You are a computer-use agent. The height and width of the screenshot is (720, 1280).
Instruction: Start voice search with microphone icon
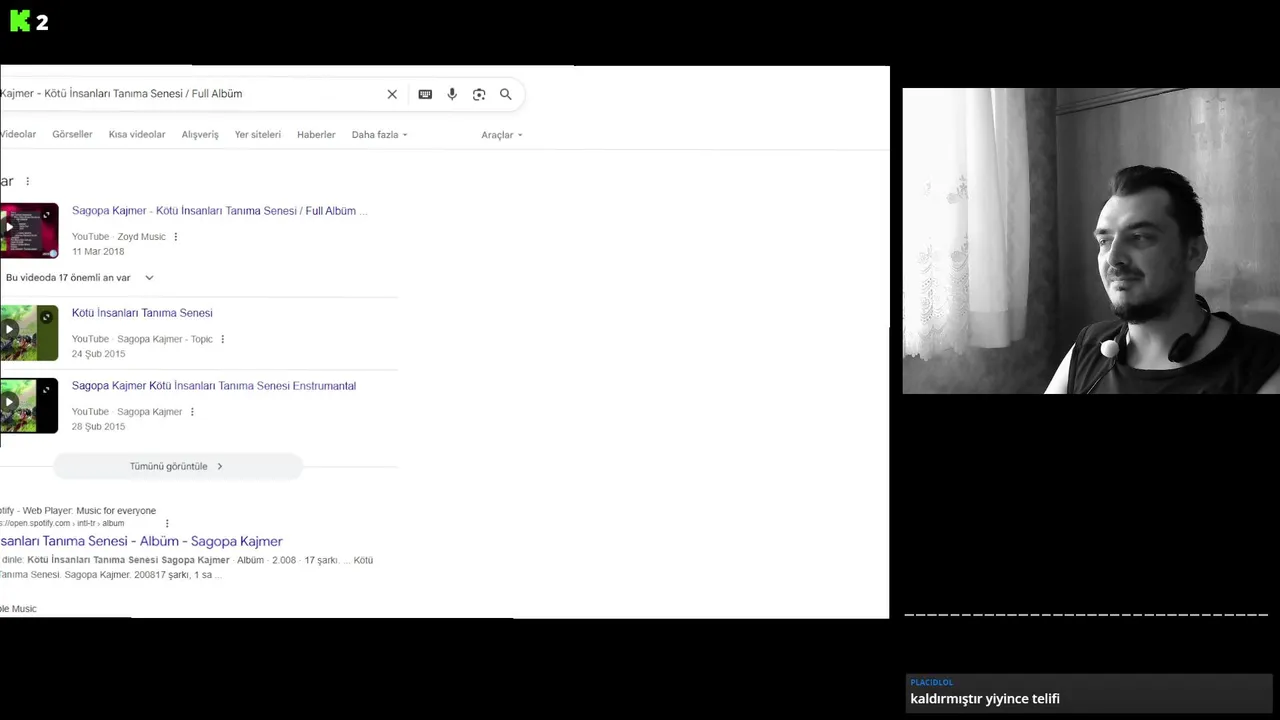coord(452,94)
